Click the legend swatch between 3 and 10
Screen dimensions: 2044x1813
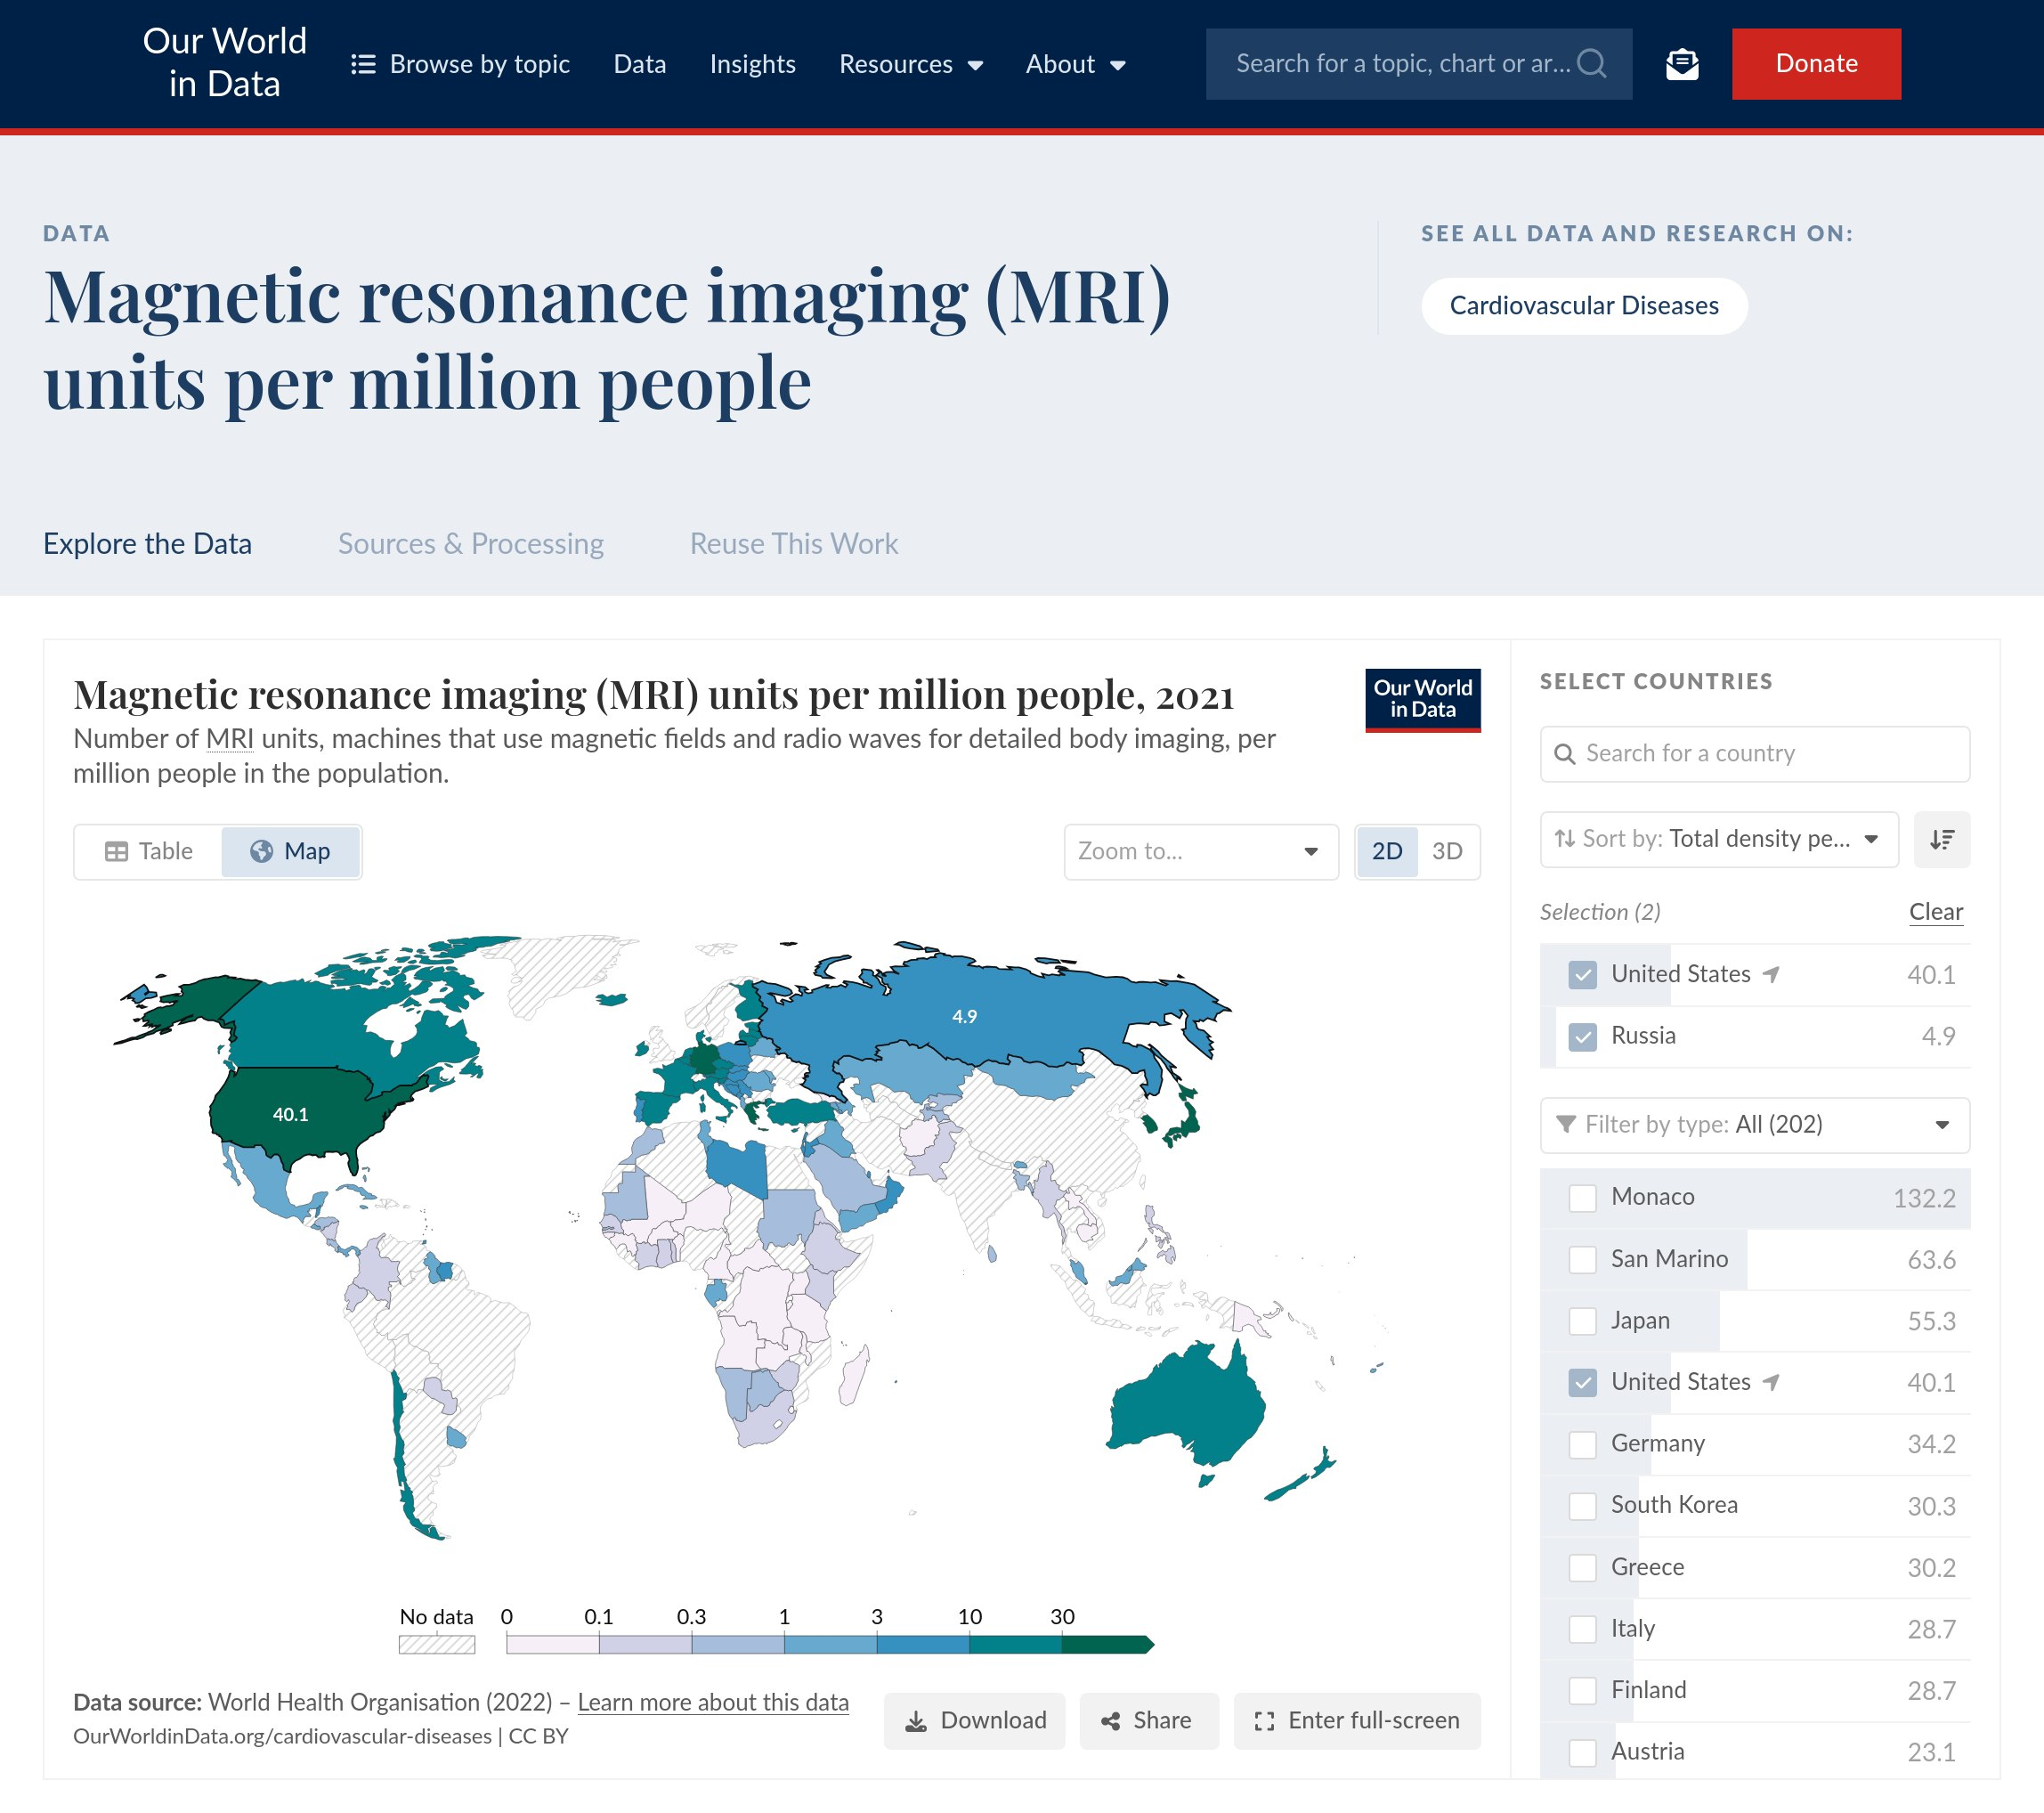pyautogui.click(x=923, y=1645)
